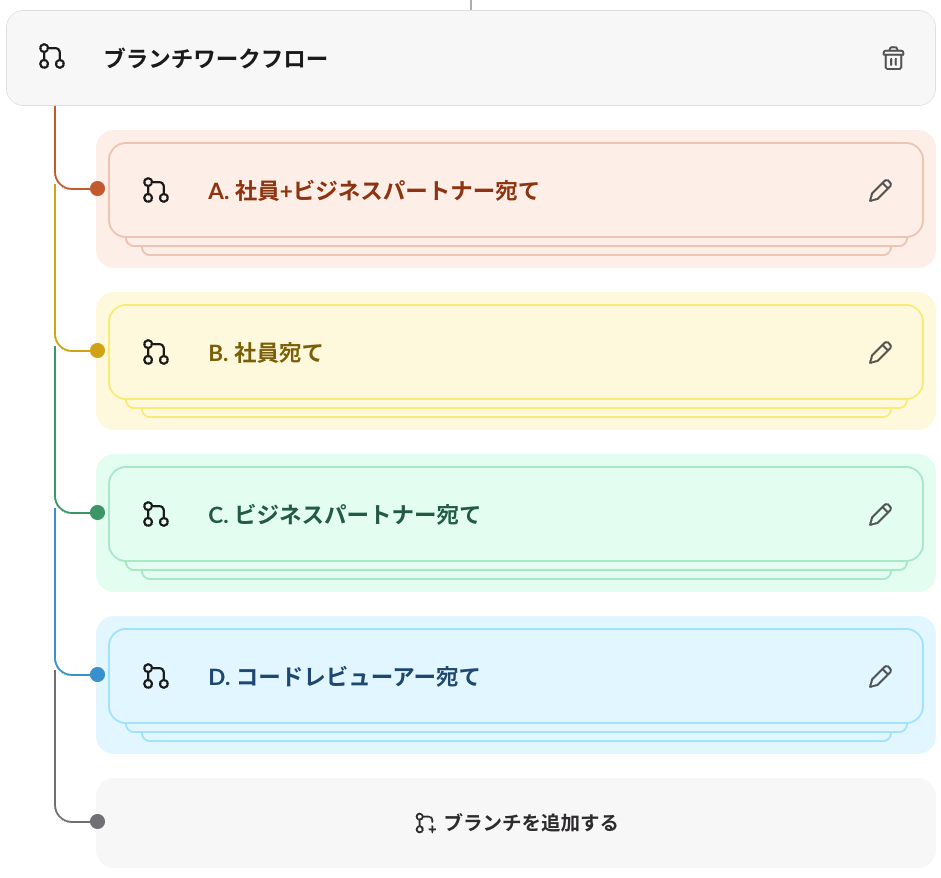Open branch A. 社員+ビジネスパートナー宛て
The height and width of the screenshot is (878, 941).
pos(373,190)
